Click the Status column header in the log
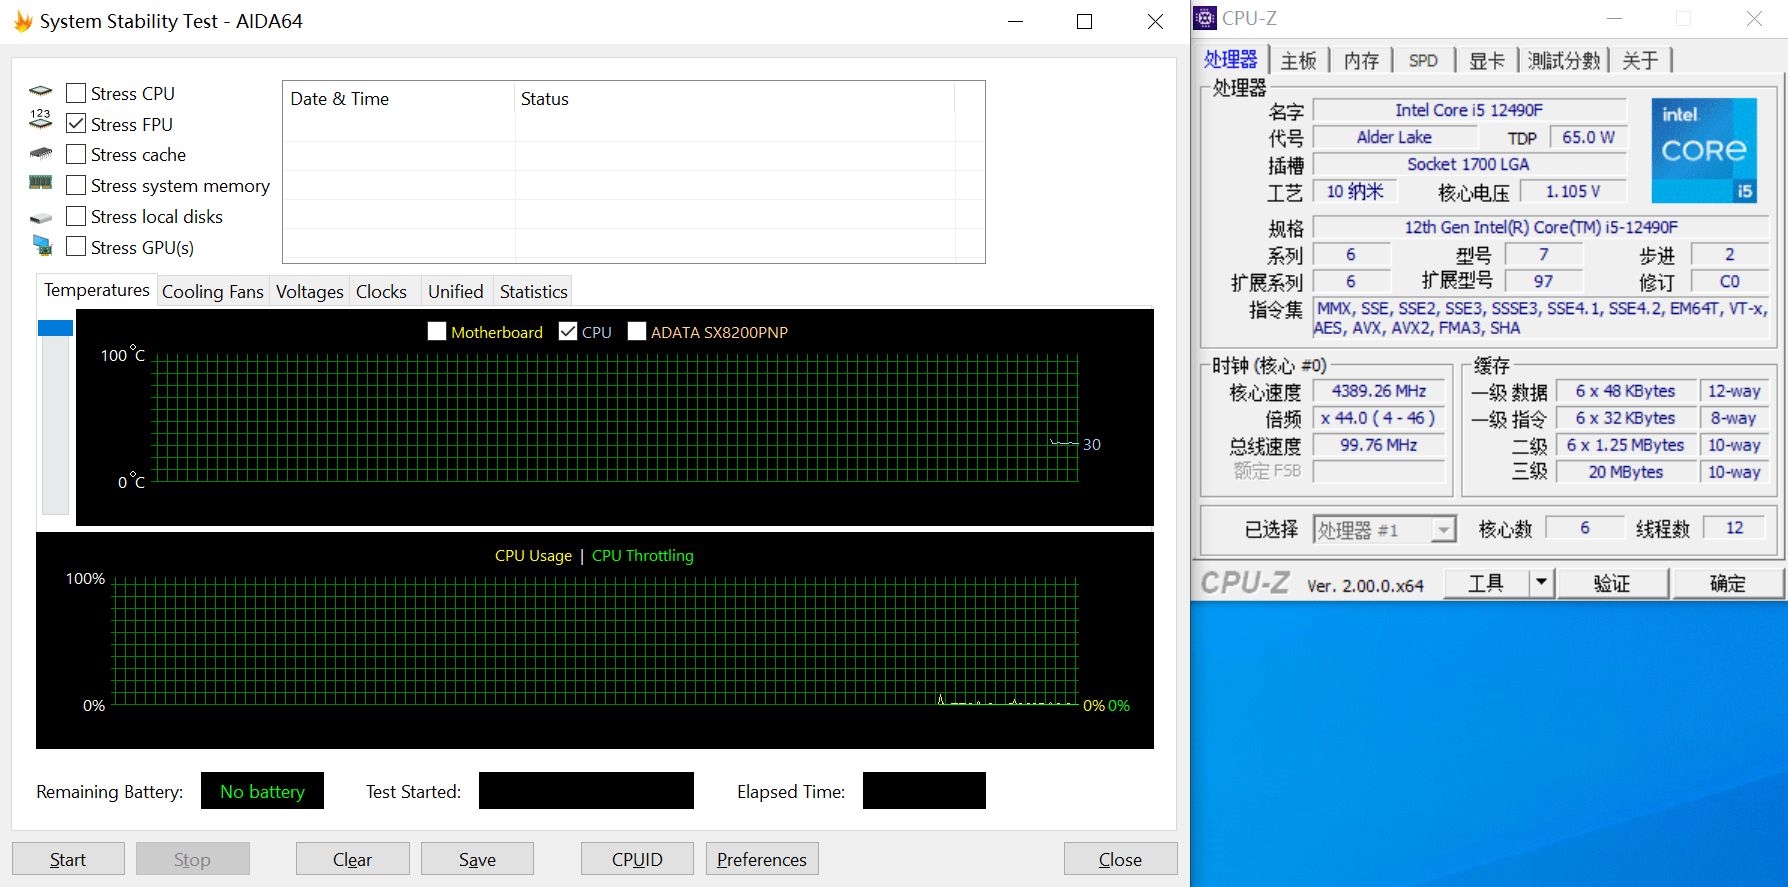 (735, 99)
